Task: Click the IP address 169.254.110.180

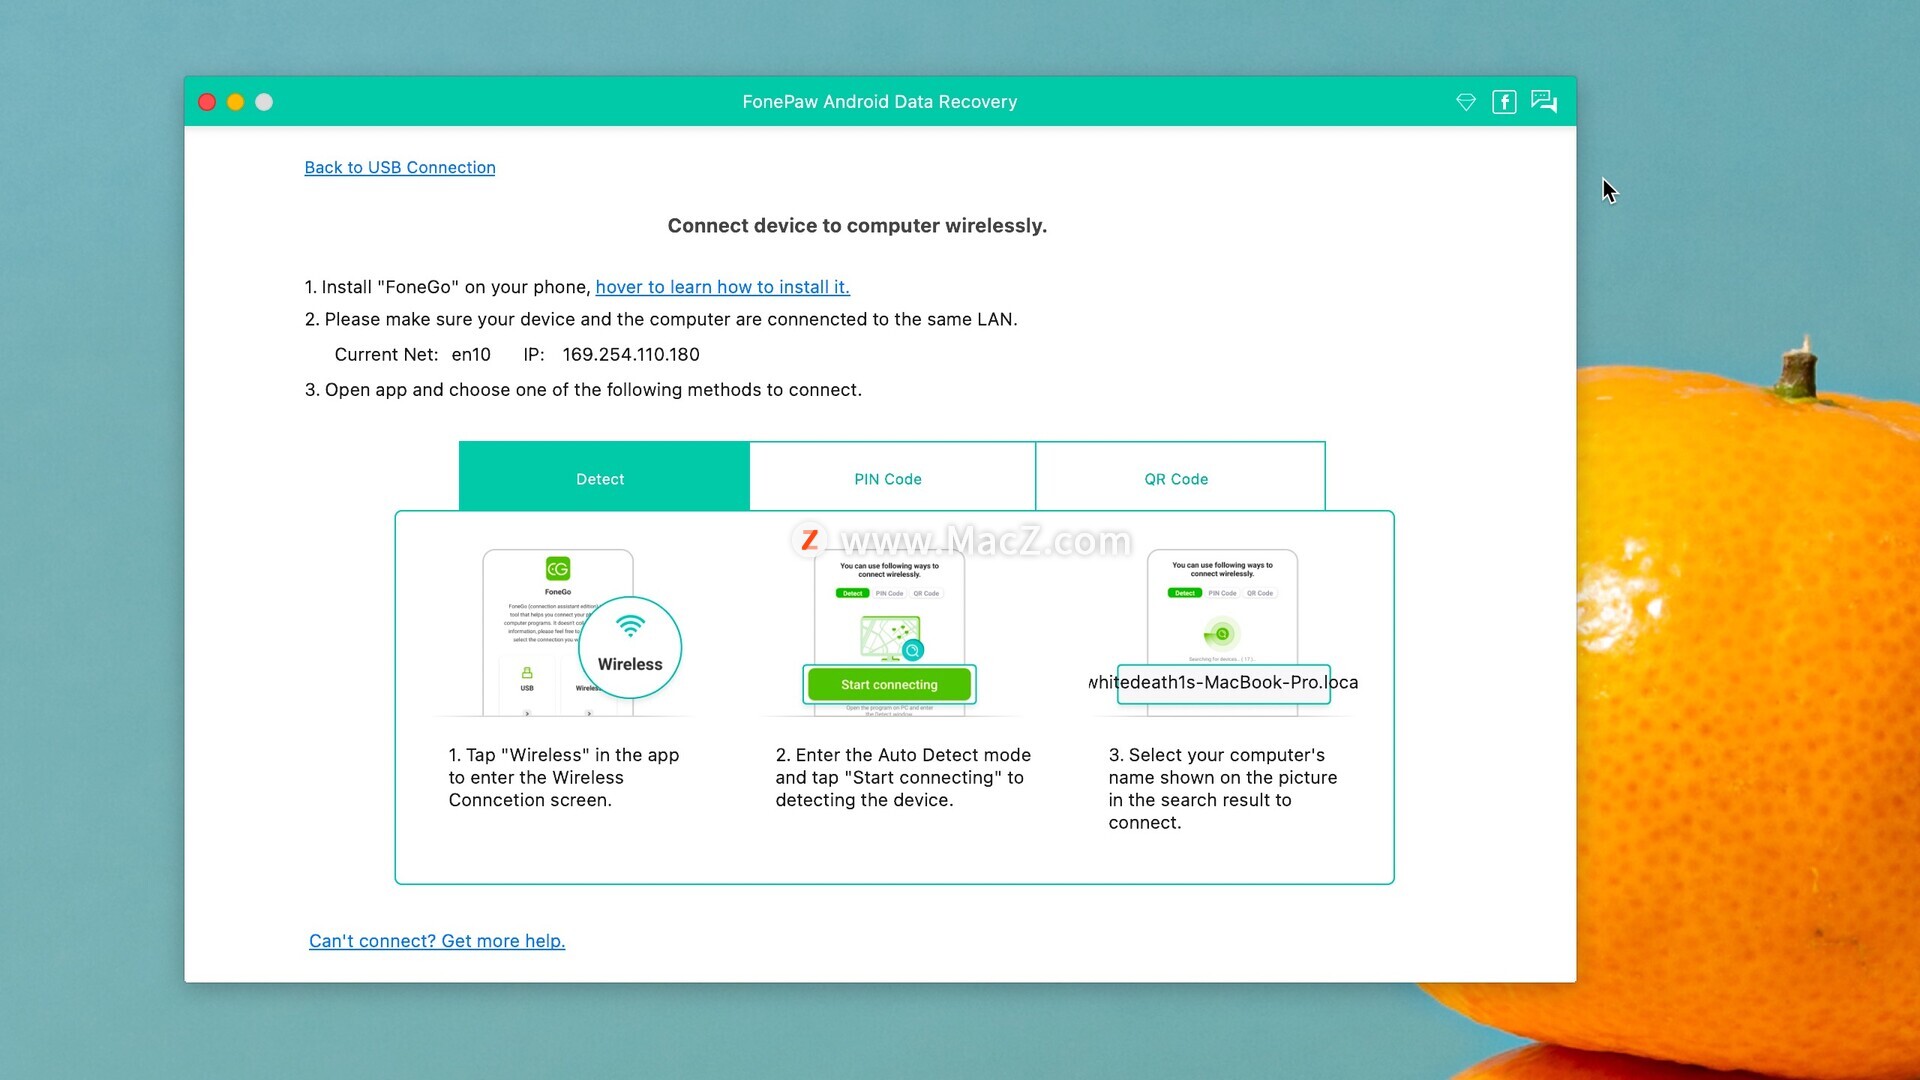Action: point(631,355)
